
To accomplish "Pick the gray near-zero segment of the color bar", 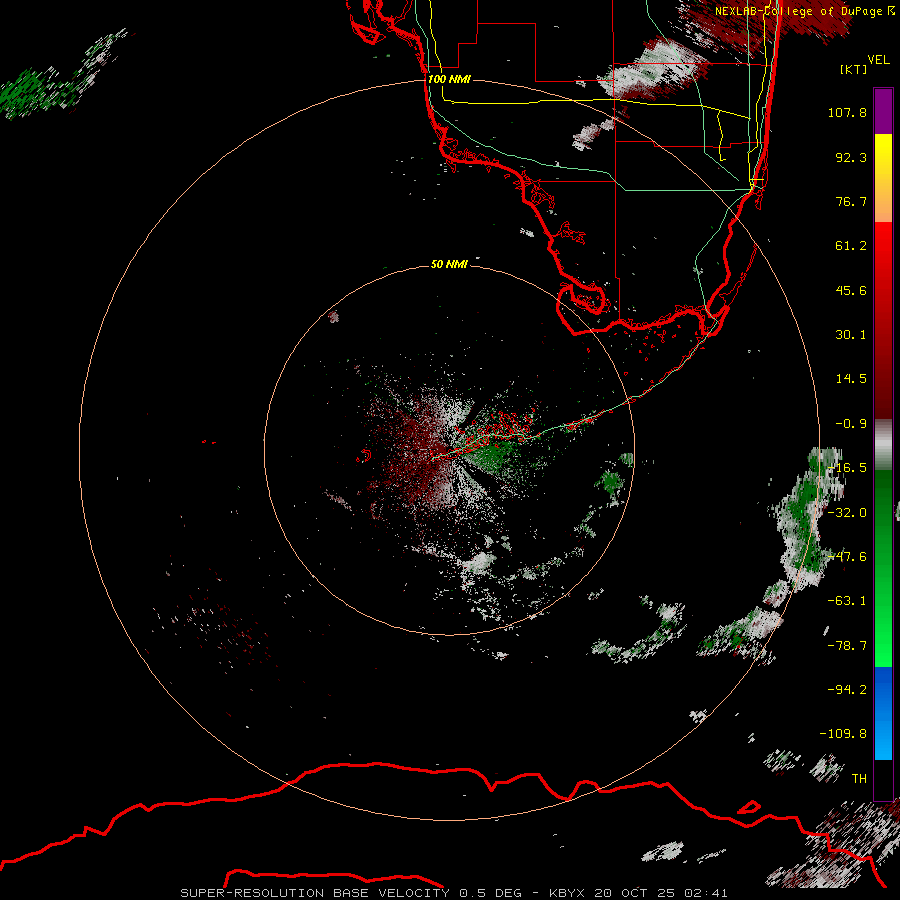I will point(883,443).
